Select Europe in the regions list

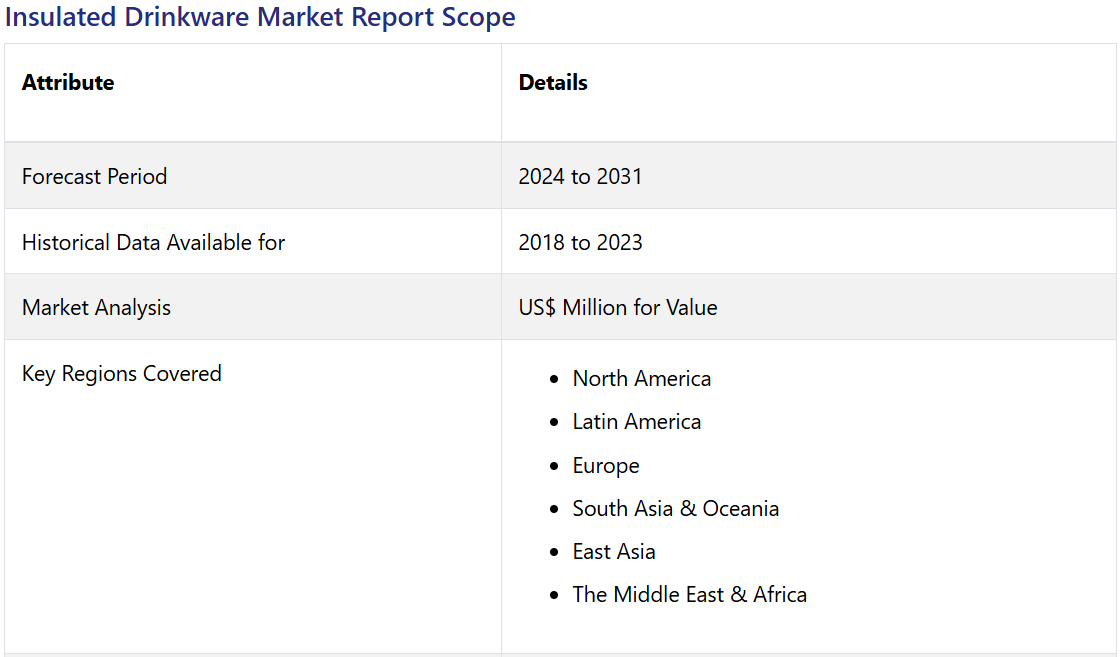click(x=606, y=466)
